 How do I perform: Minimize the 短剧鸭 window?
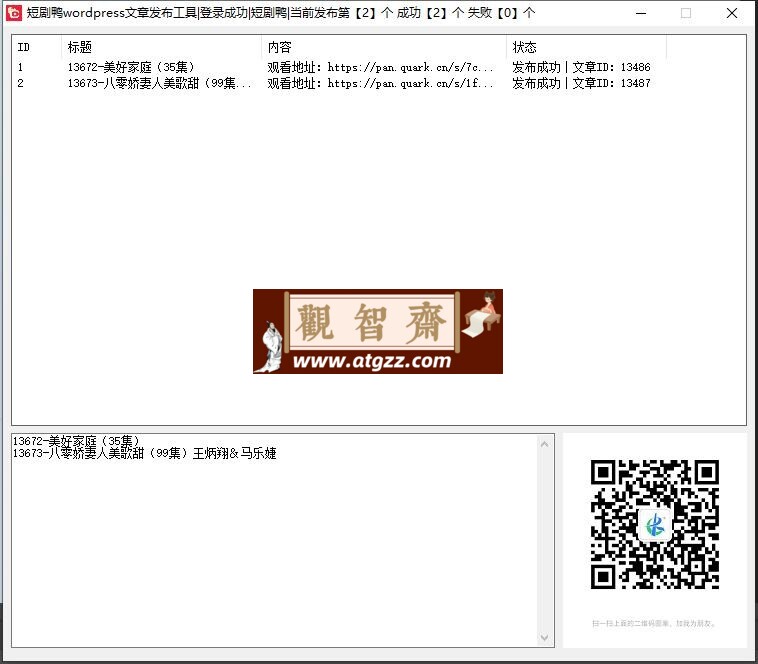(641, 13)
